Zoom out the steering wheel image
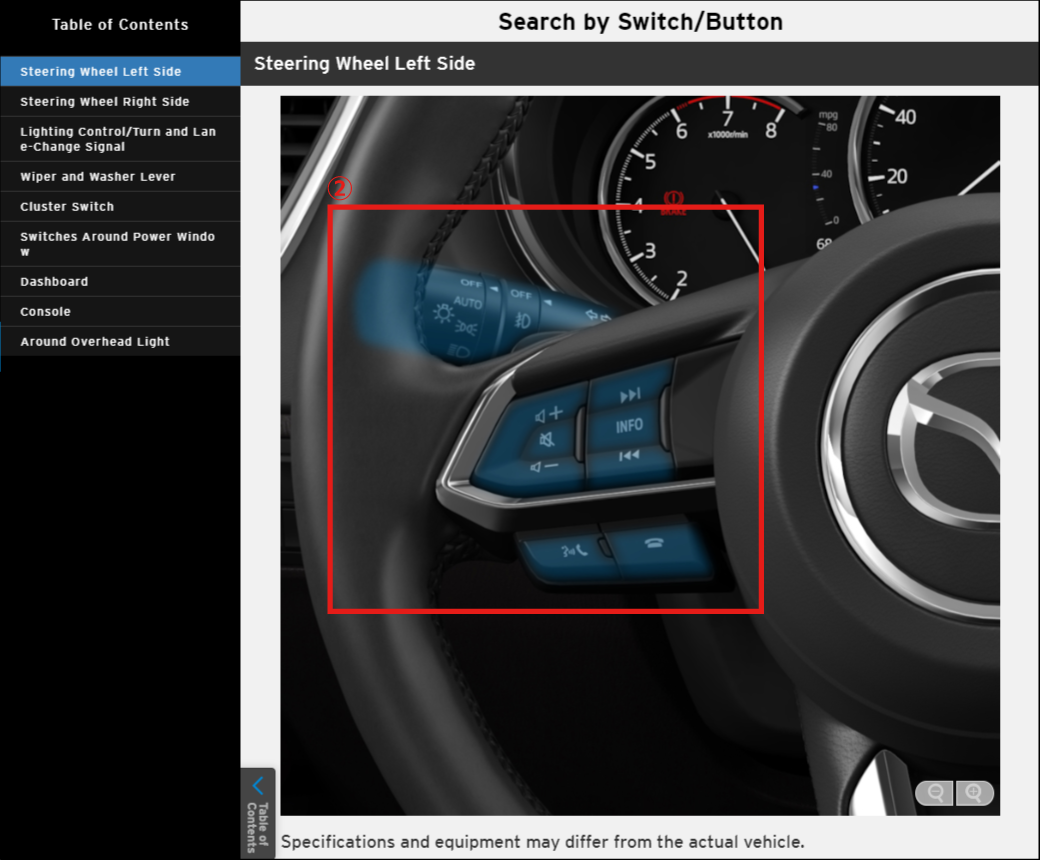Viewport: 1040px width, 860px height. [936, 793]
